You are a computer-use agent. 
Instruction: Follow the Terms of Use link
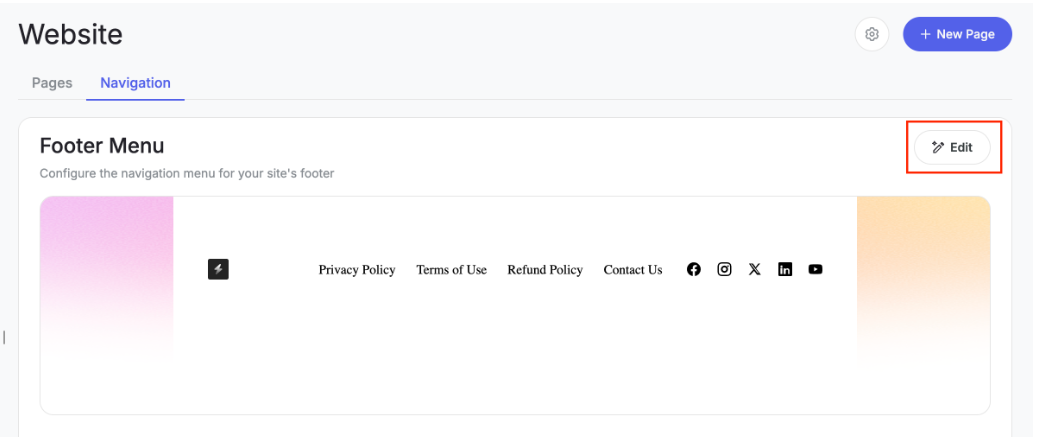tap(451, 270)
